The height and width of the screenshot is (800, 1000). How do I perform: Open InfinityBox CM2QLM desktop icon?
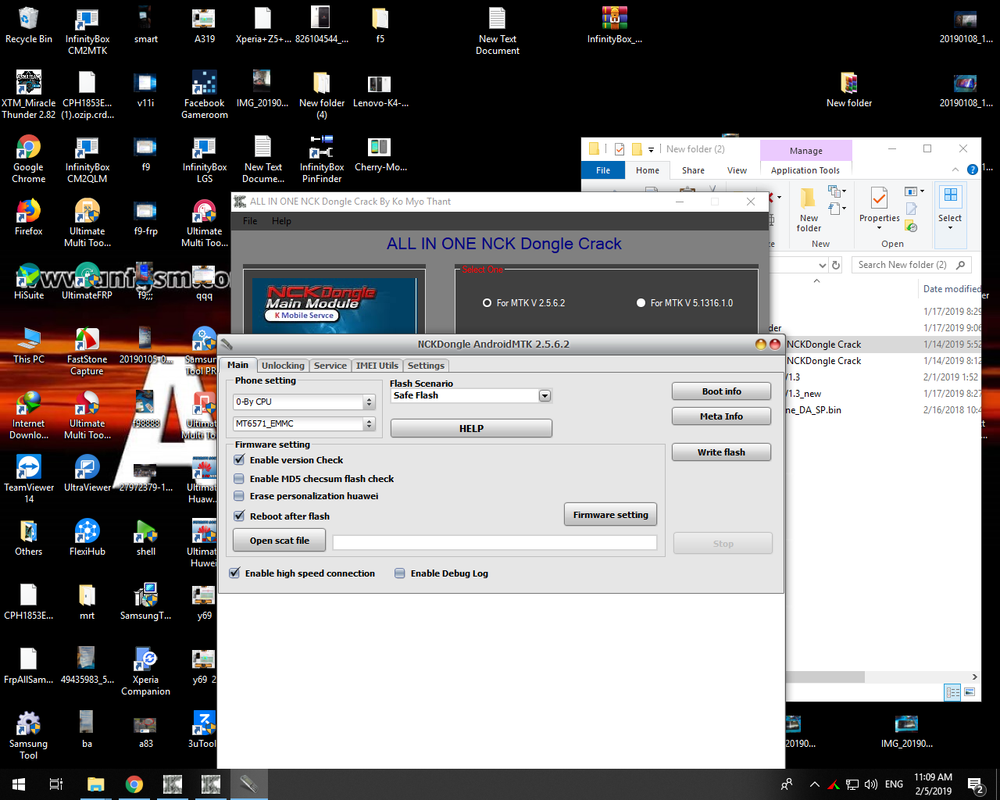(87, 159)
